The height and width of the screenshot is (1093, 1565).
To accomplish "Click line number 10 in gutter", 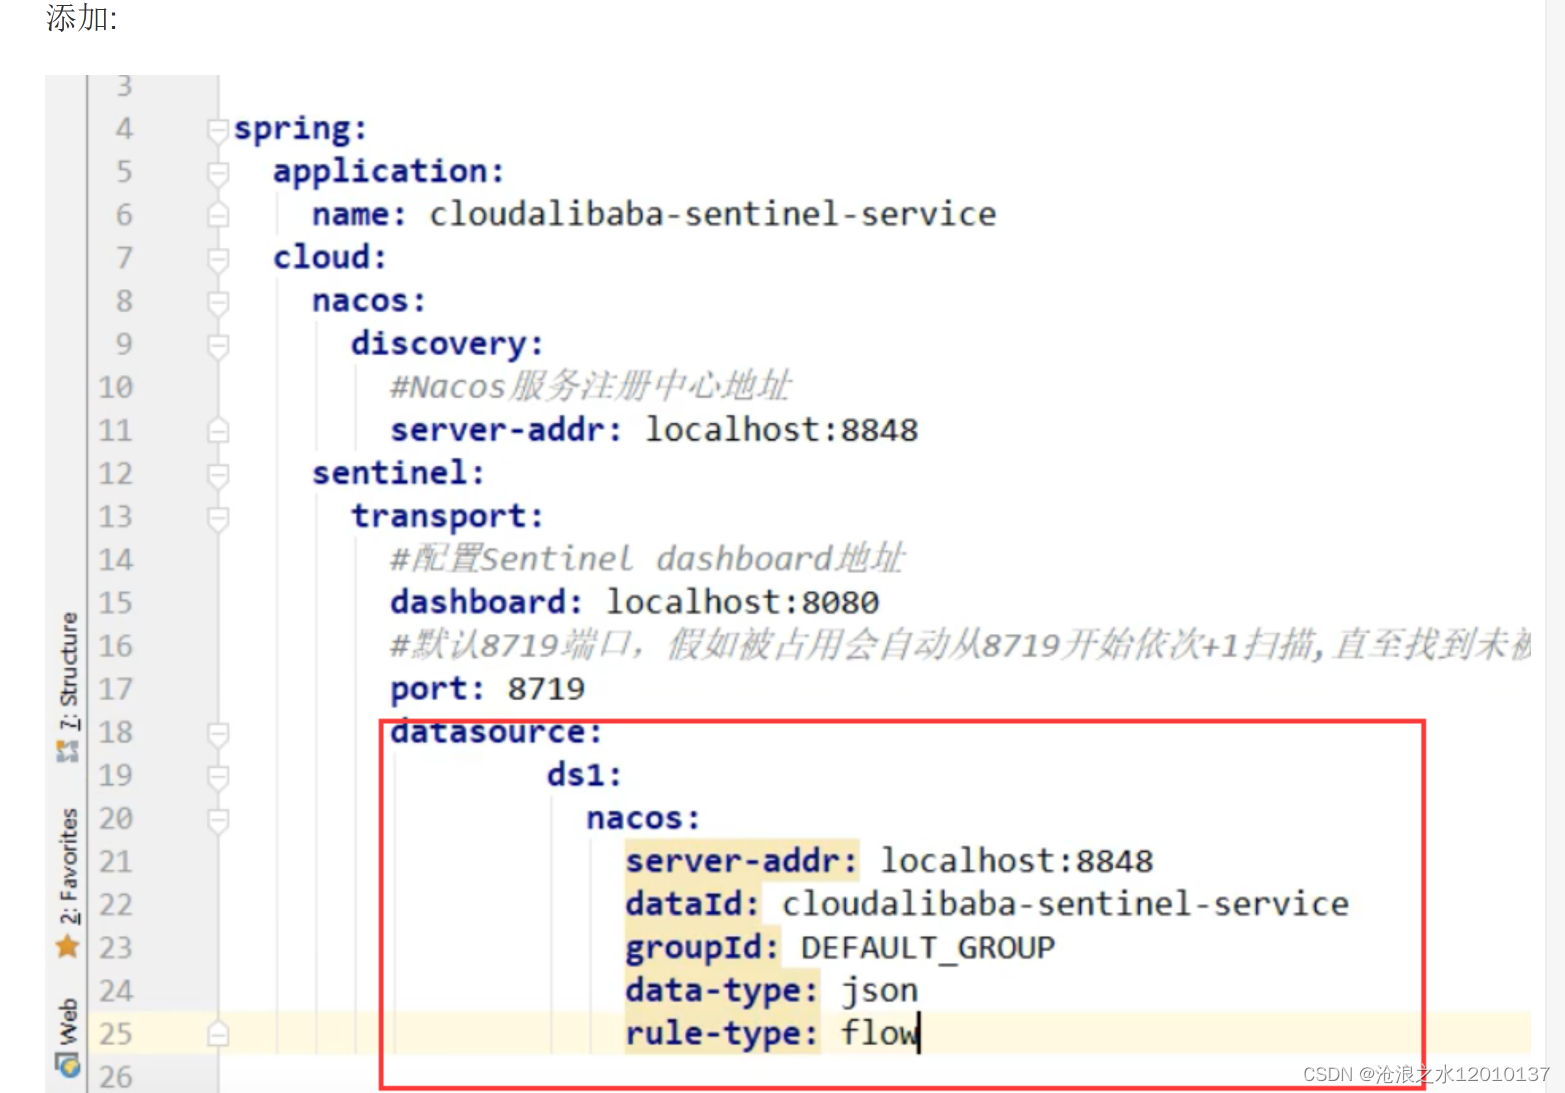I will pyautogui.click(x=116, y=387).
